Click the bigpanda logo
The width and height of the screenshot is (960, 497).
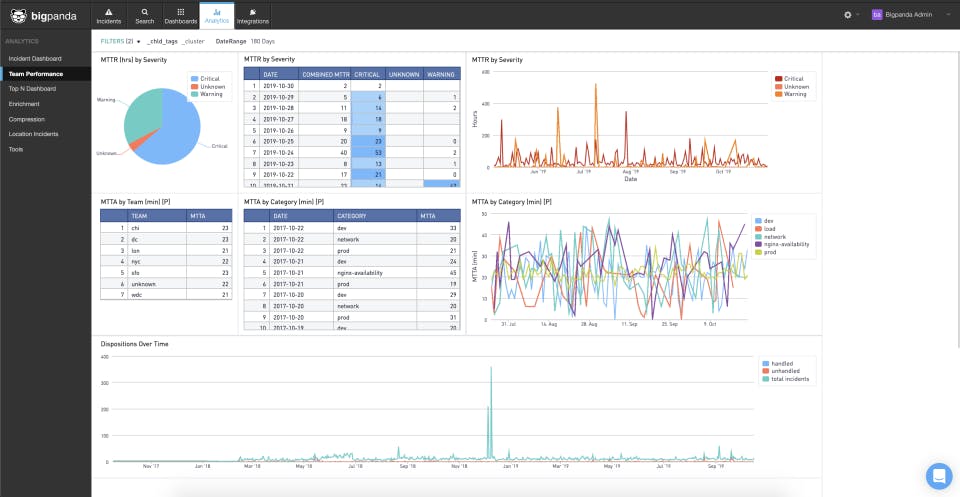coord(43,16)
